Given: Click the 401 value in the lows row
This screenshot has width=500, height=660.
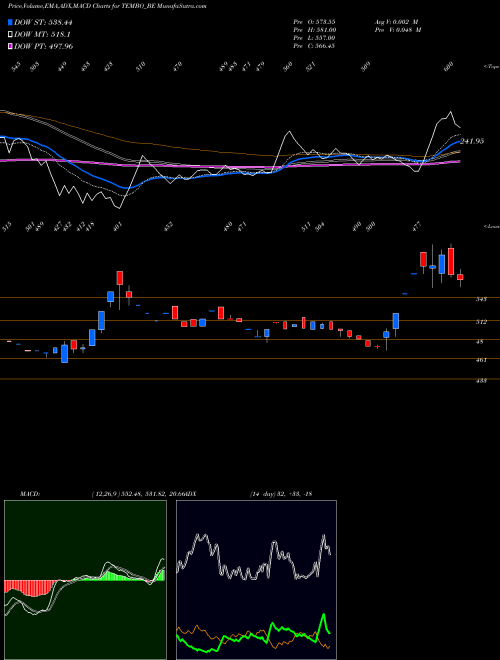Looking at the screenshot, I should pyautogui.click(x=120, y=227).
